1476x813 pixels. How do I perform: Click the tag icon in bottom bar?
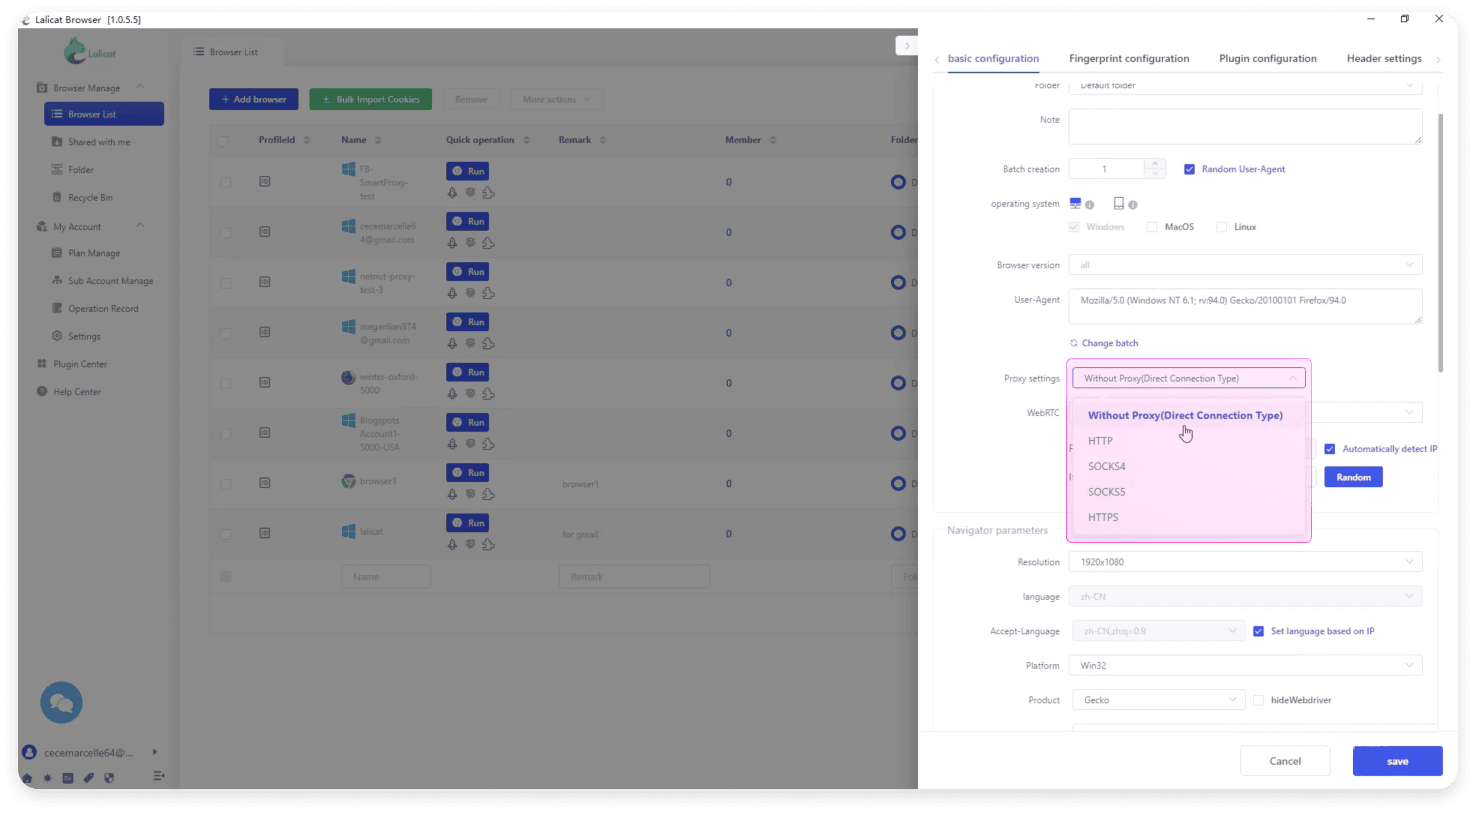[88, 777]
